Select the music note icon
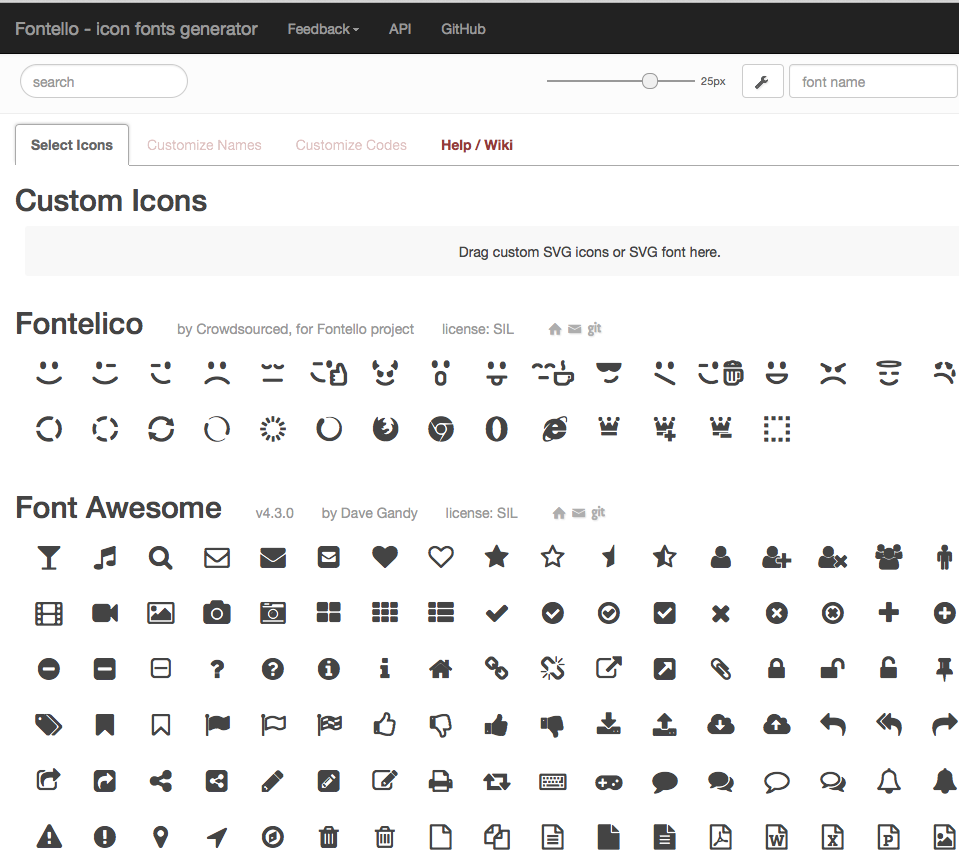This screenshot has width=959, height=852. (105, 557)
